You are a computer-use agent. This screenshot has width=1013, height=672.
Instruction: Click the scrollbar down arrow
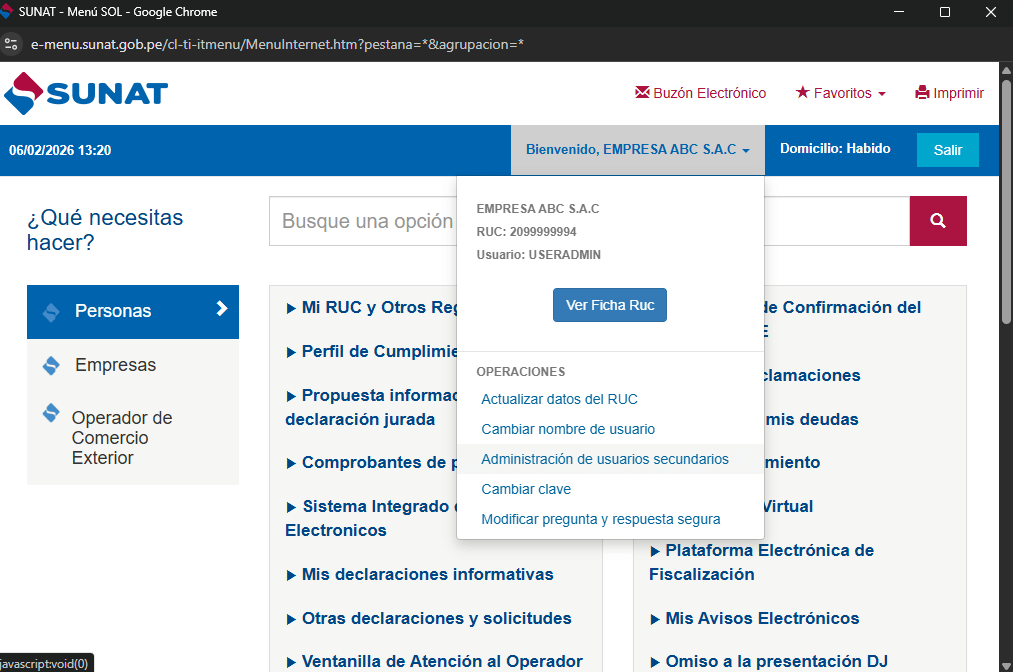pos(1006,666)
